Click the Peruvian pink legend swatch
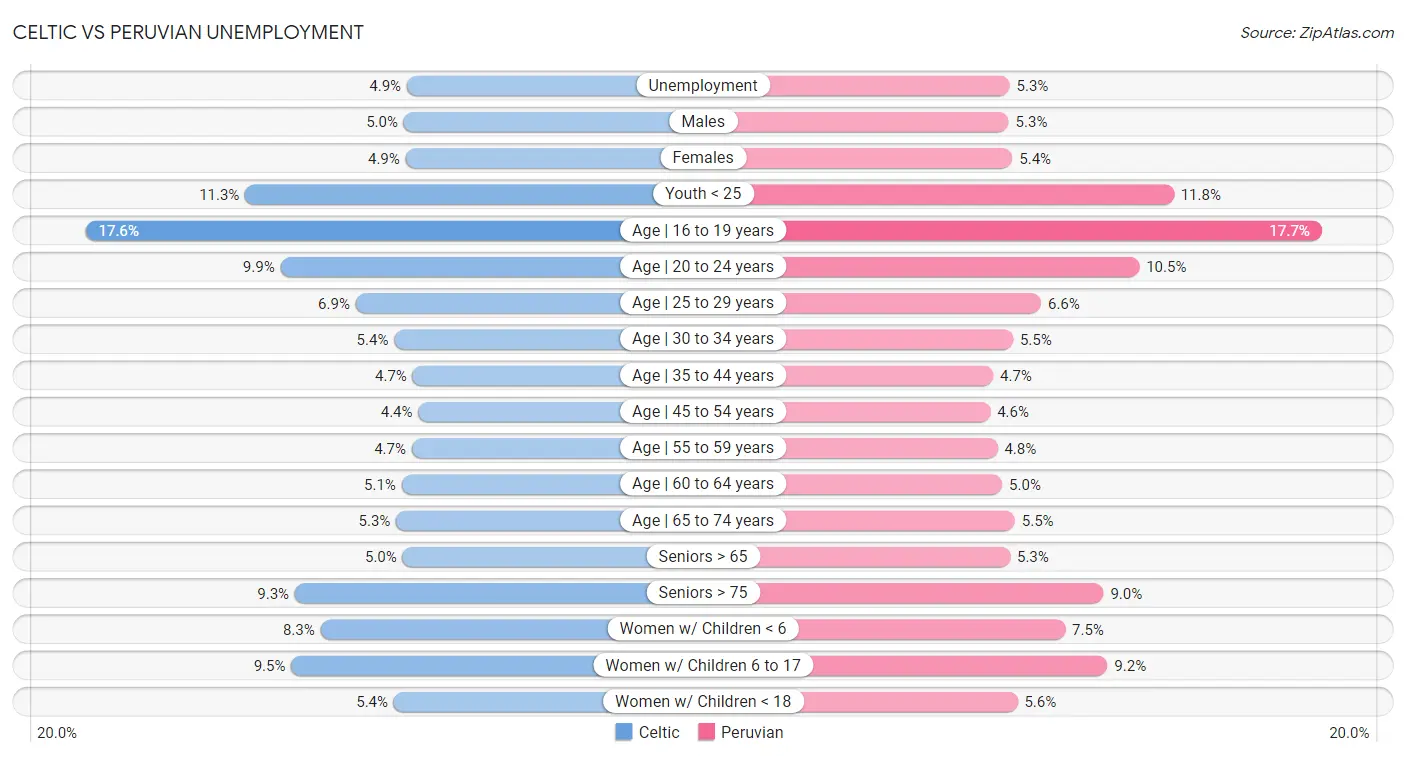The height and width of the screenshot is (757, 1406). [x=706, y=732]
